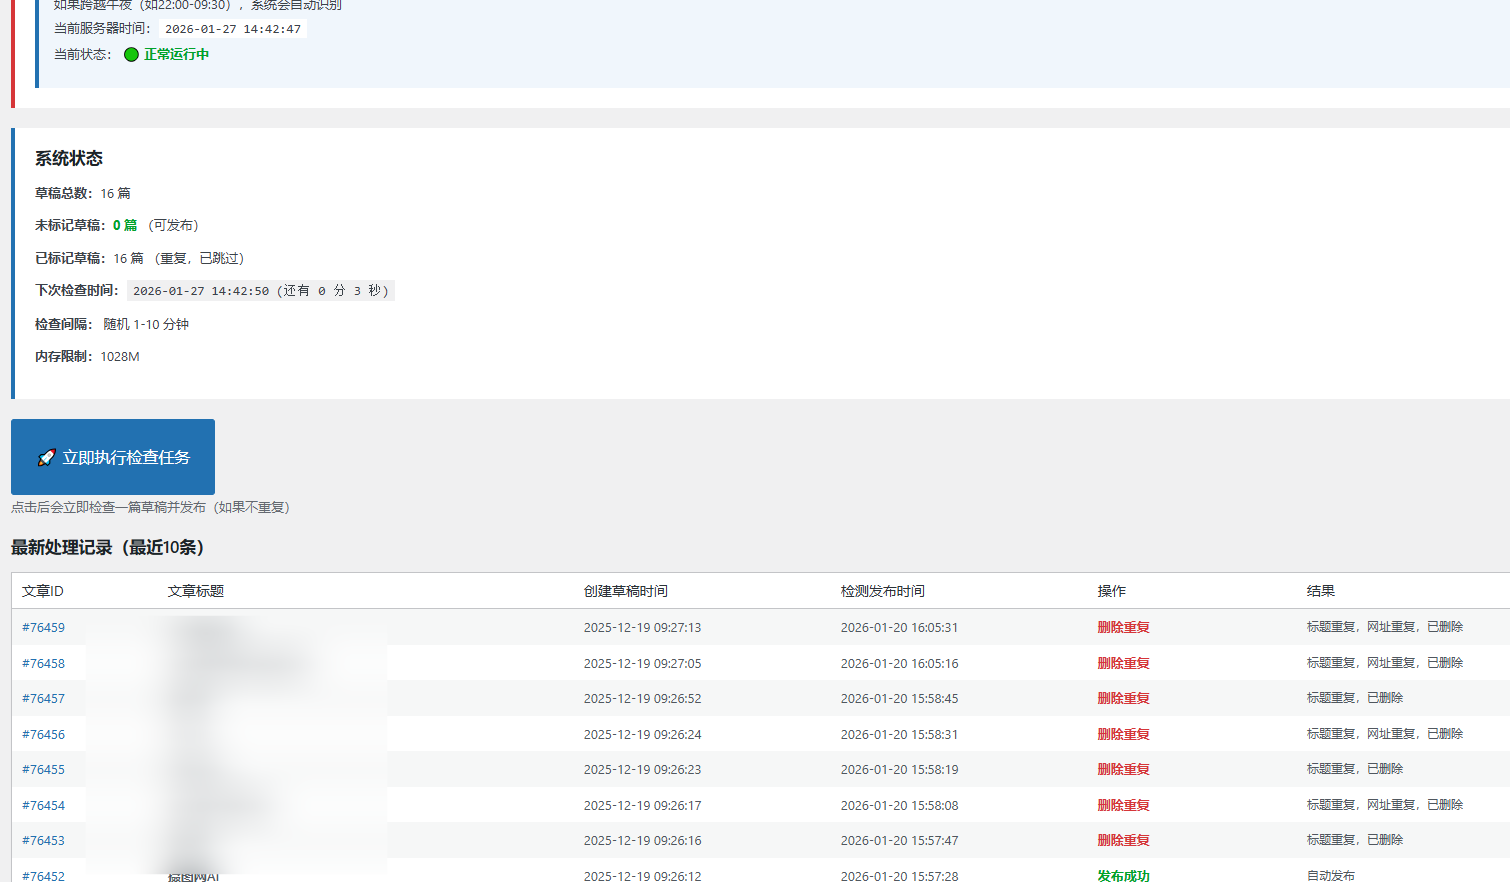Open article link #76456
This screenshot has height=882, width=1510.
[43, 735]
